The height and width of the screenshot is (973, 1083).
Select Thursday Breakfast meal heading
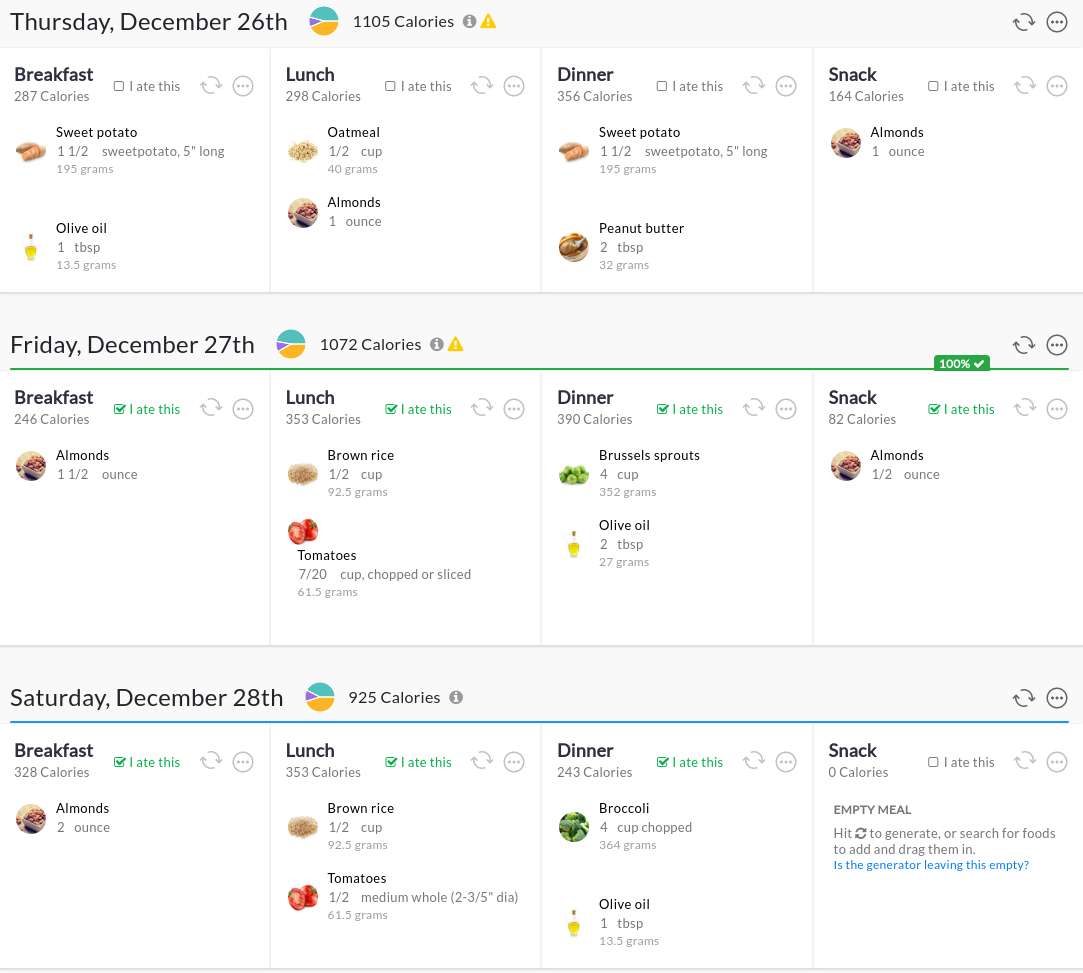(54, 75)
